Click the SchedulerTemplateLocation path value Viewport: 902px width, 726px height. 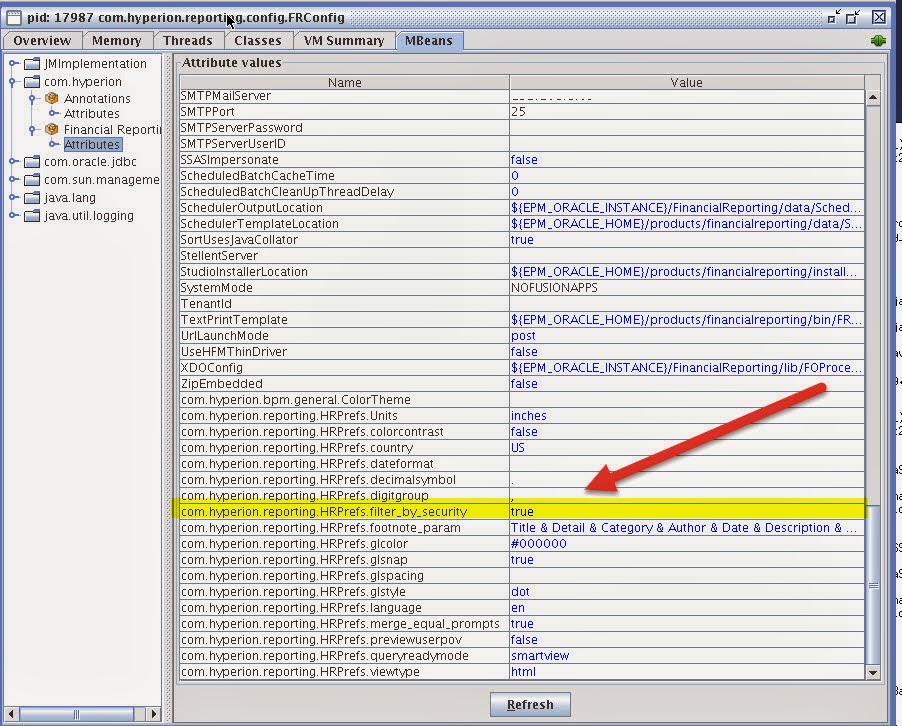[x=686, y=224]
